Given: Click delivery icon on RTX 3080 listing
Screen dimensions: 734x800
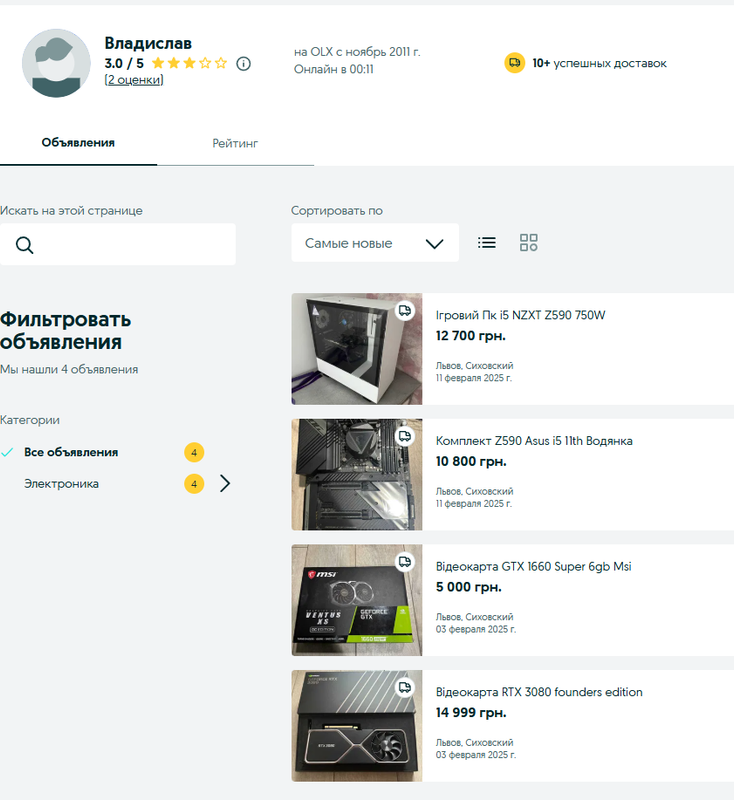Looking at the screenshot, I should (405, 687).
